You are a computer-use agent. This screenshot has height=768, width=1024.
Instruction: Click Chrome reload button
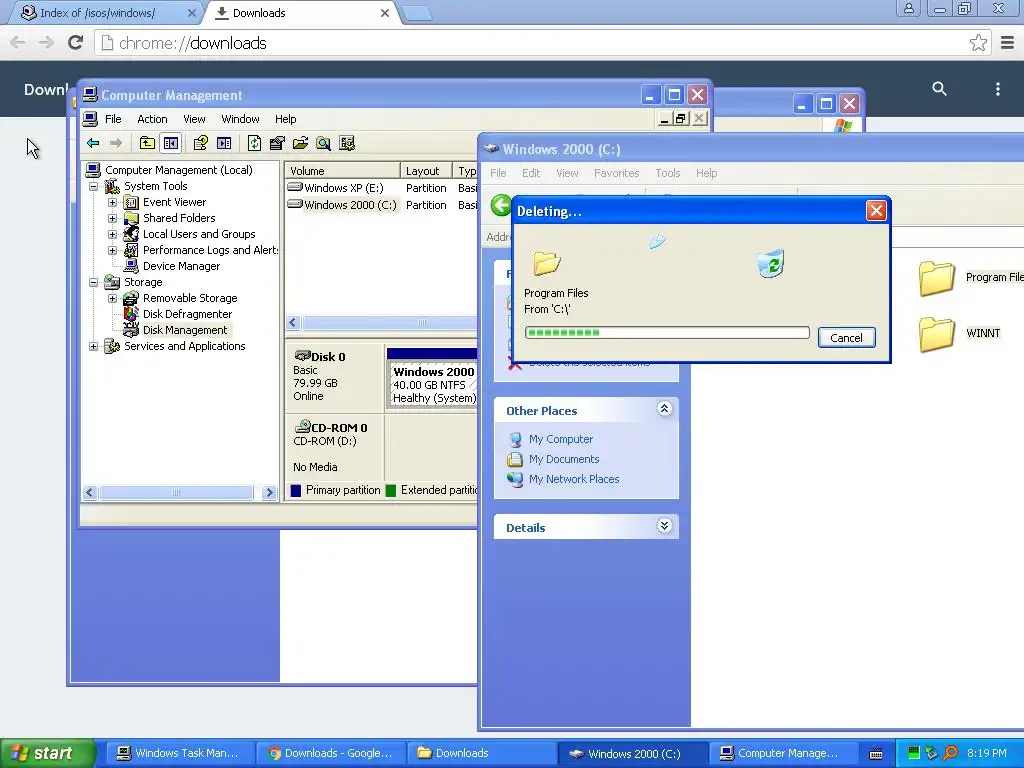coord(76,43)
